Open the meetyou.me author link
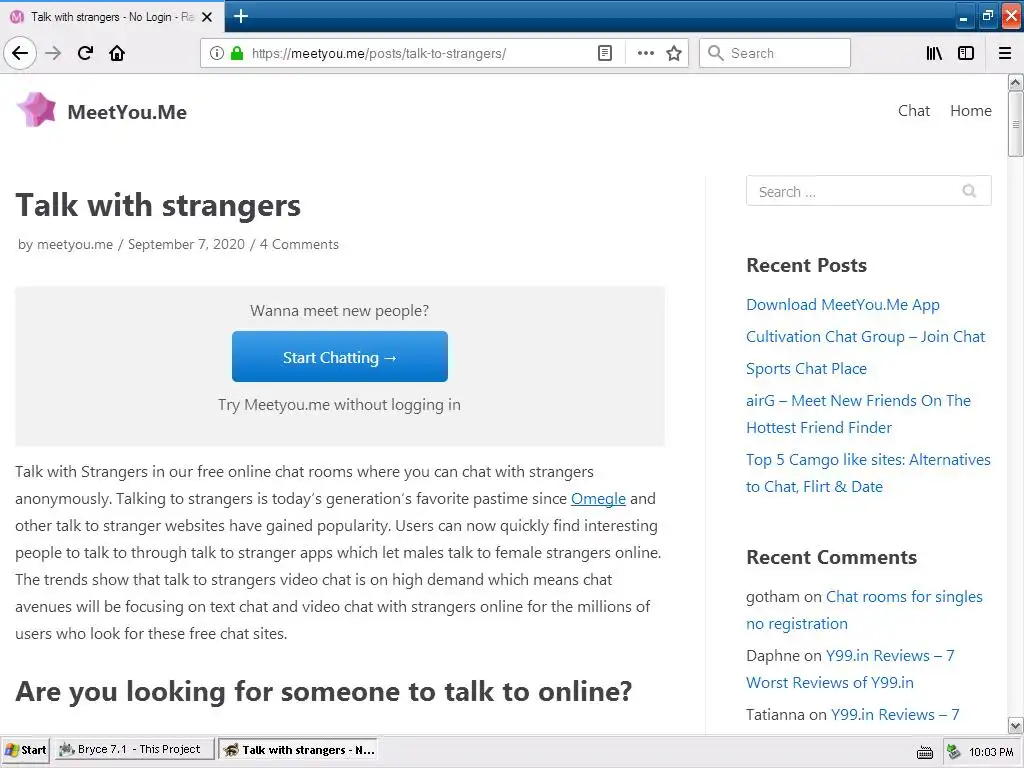The image size is (1024, 768). click(74, 244)
